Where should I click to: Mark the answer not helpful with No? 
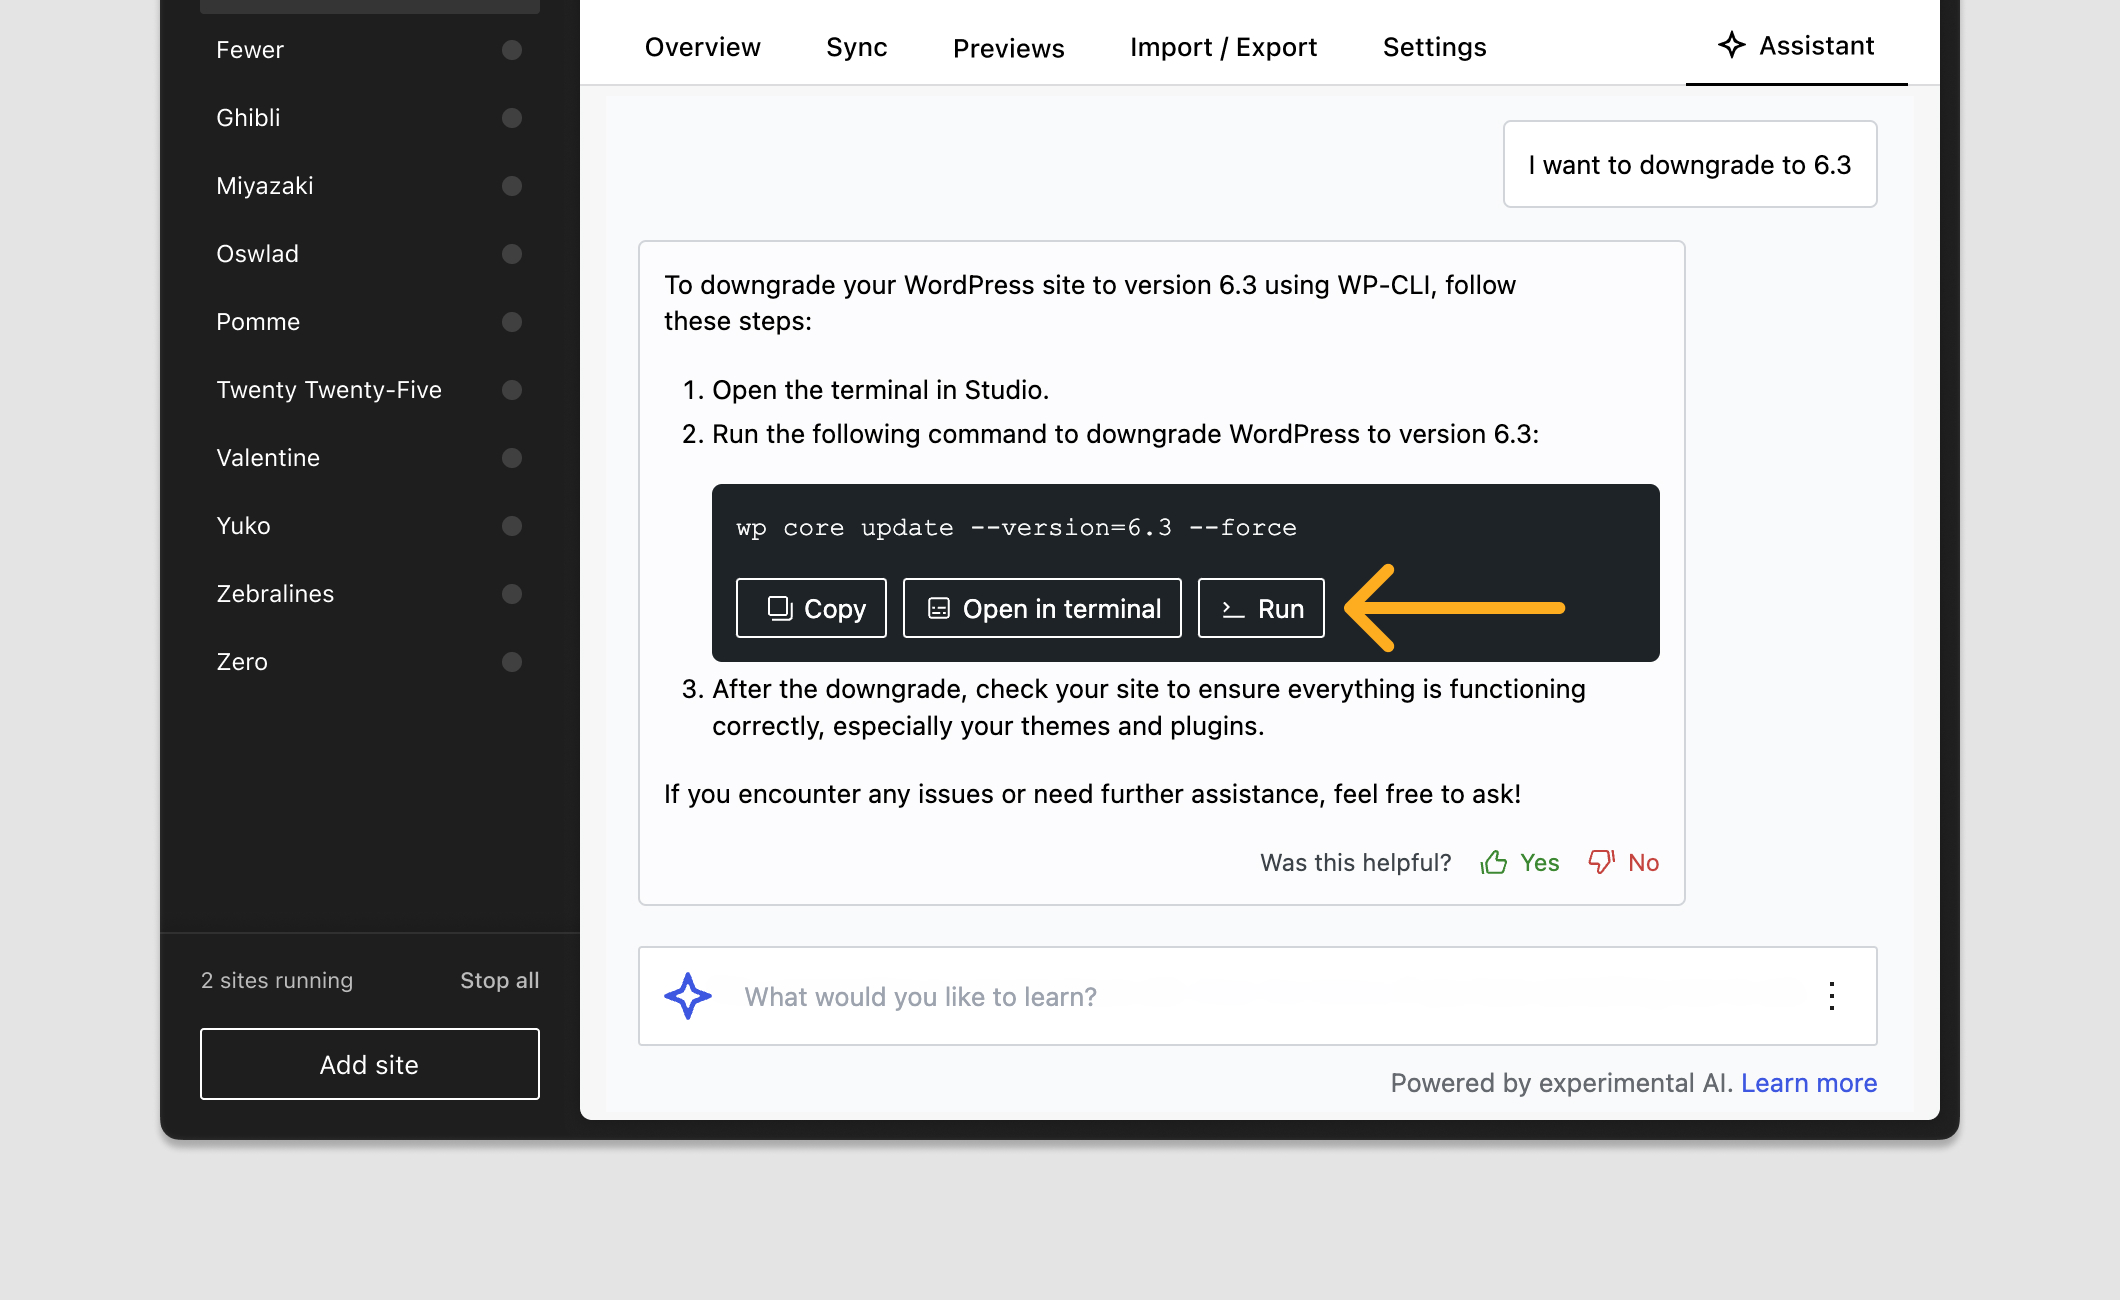[x=1623, y=862]
